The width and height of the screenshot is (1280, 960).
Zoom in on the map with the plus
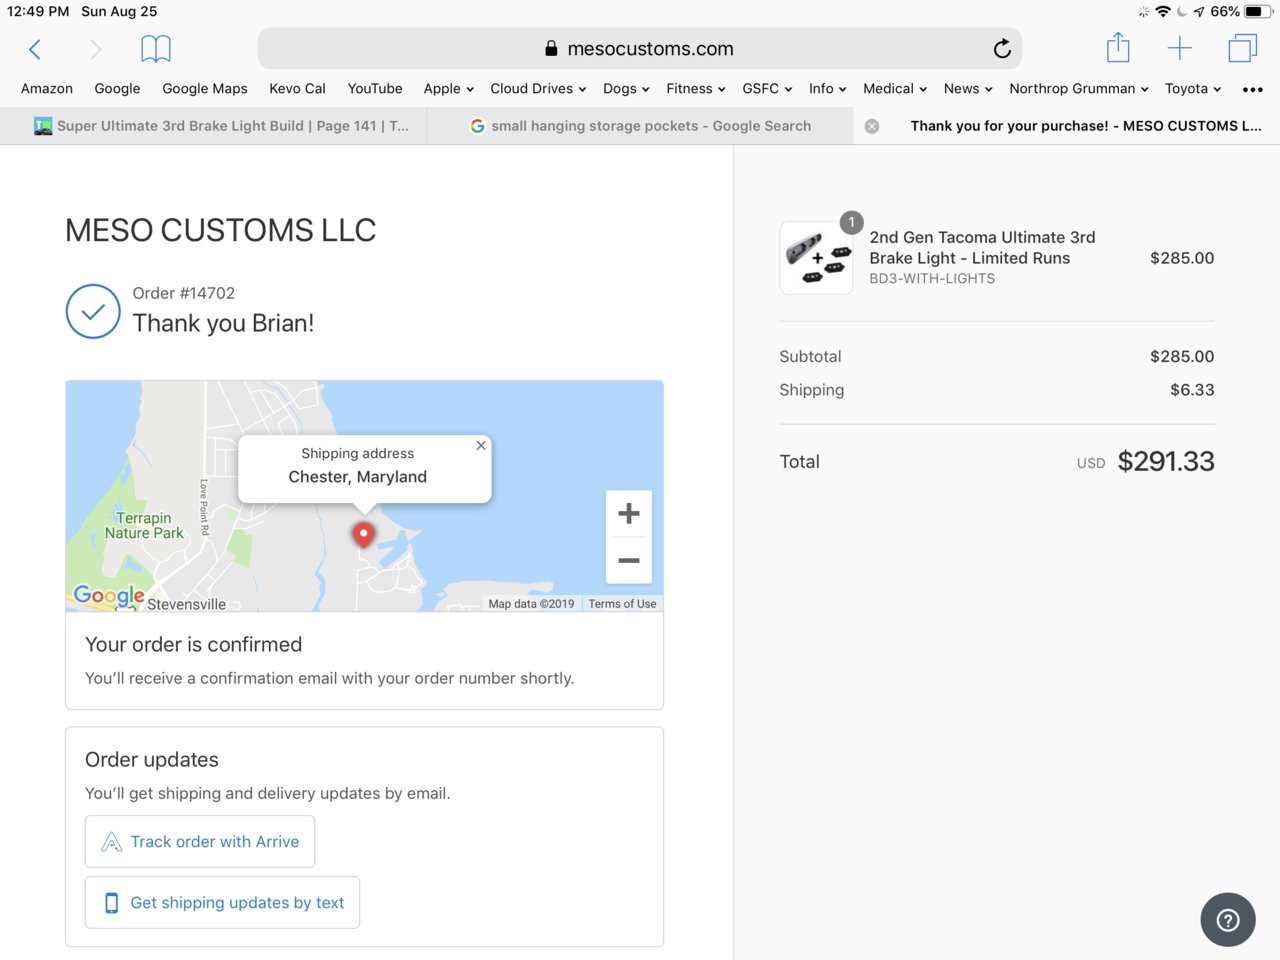[629, 514]
